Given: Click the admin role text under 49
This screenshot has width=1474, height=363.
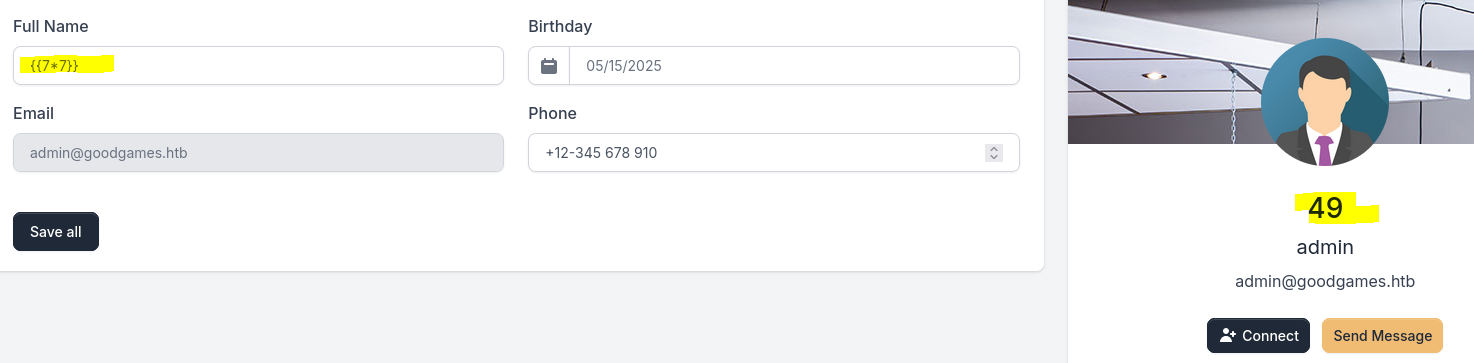Looking at the screenshot, I should click(x=1325, y=247).
